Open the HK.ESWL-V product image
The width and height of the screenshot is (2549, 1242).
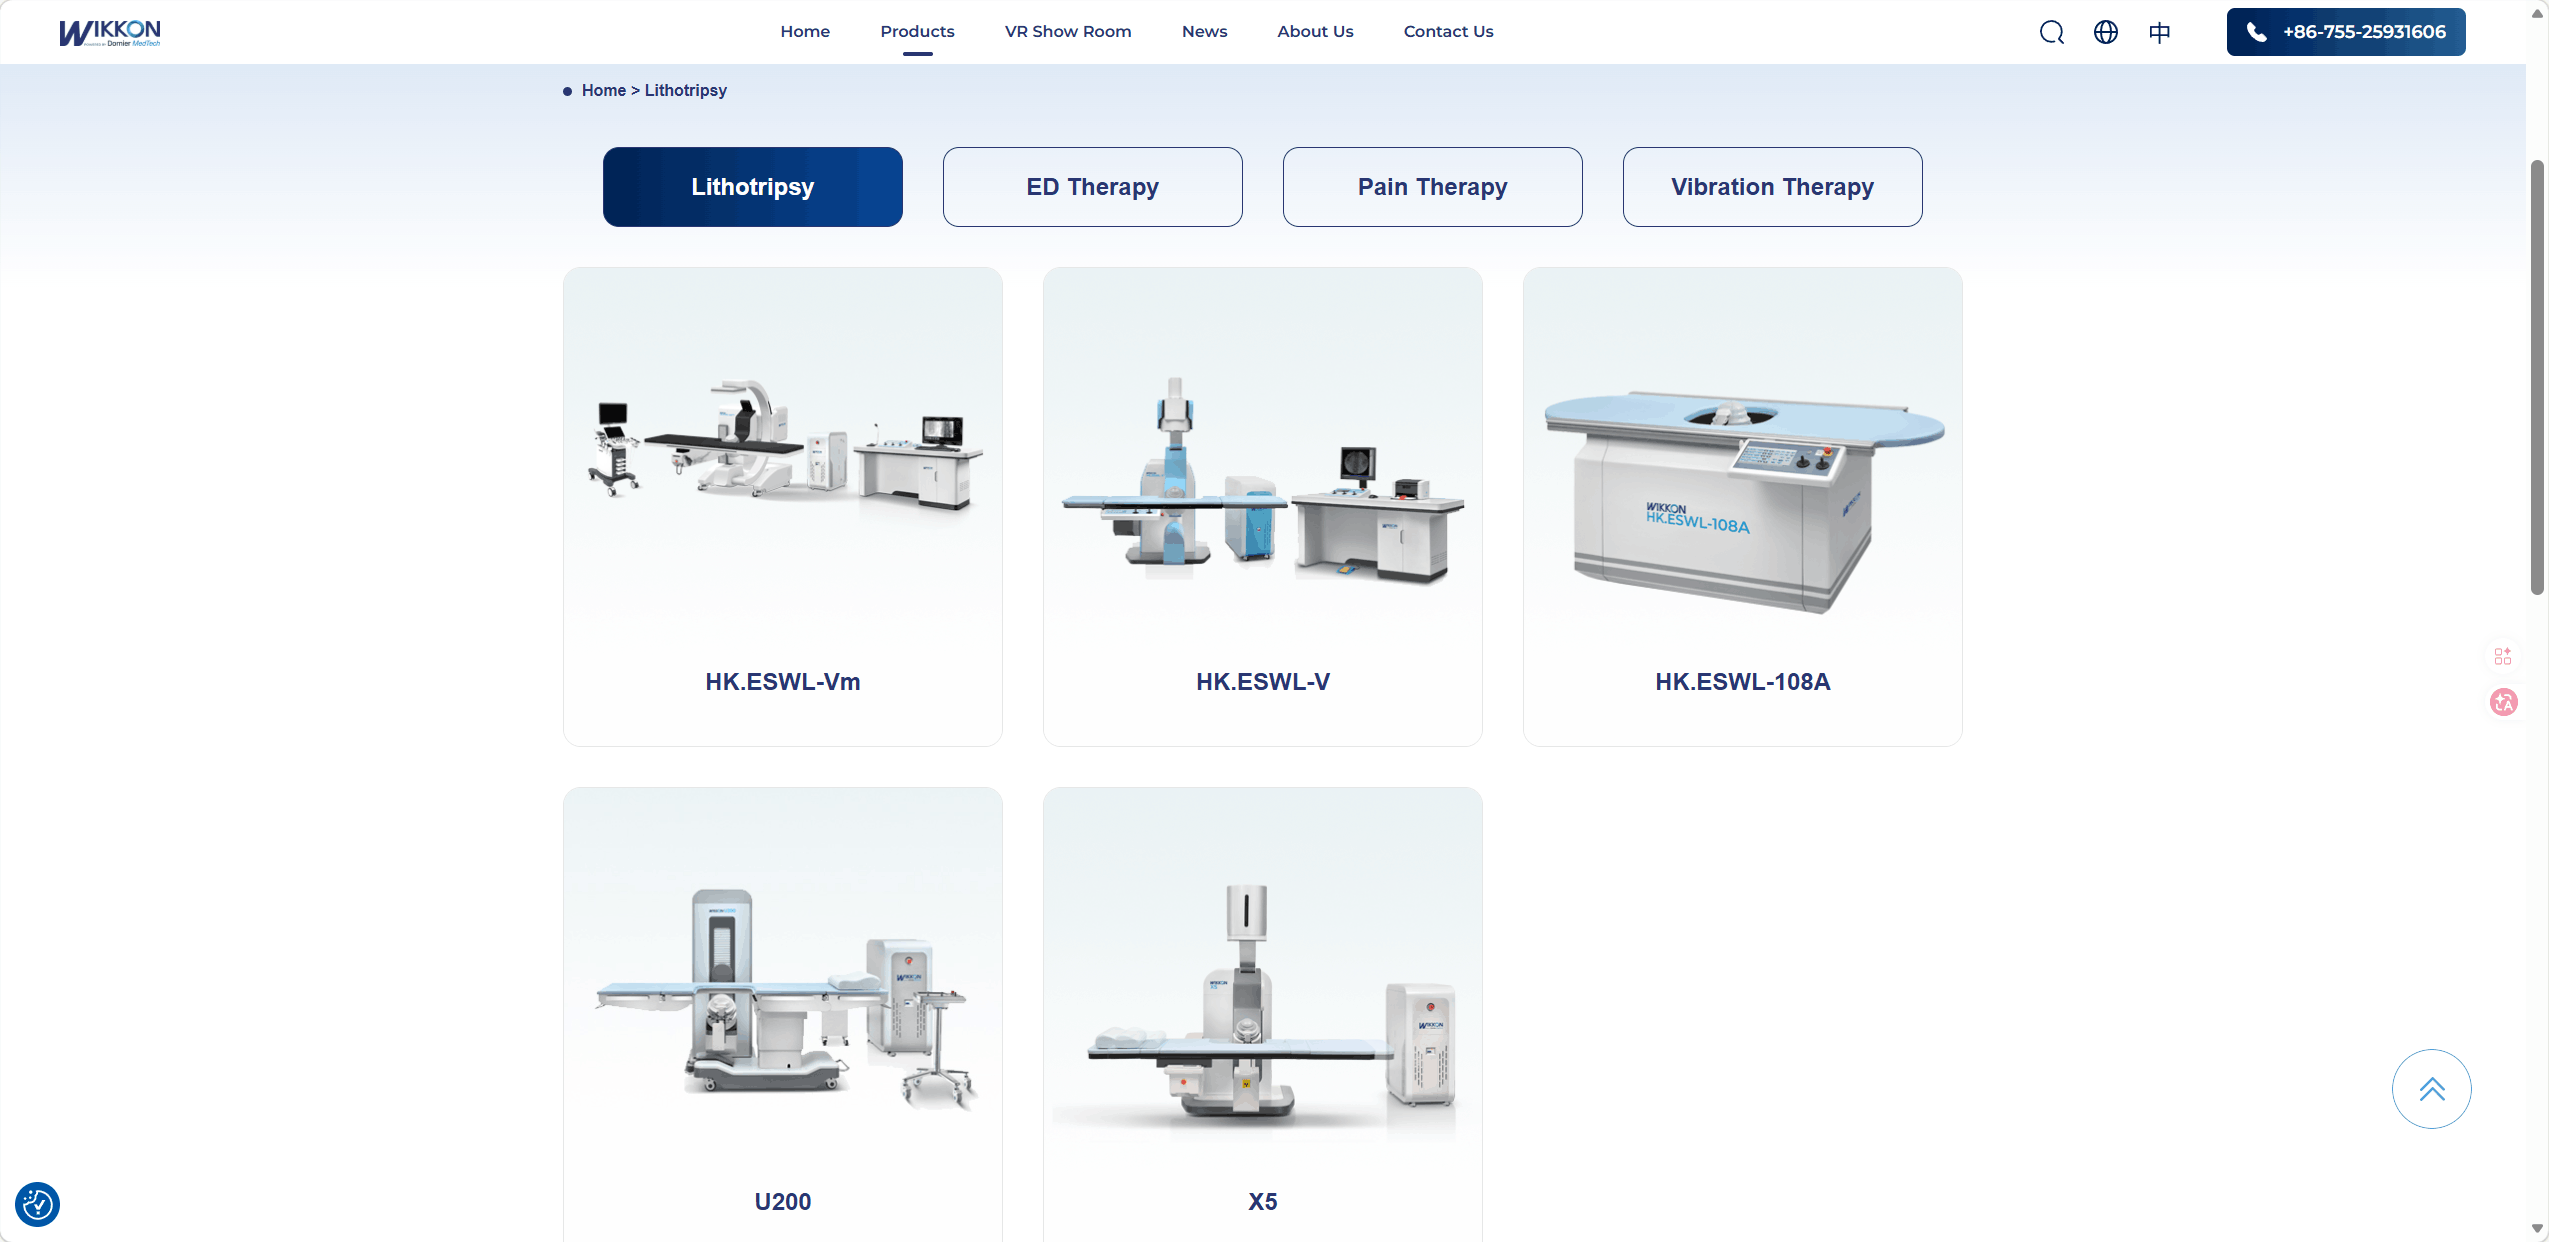click(x=1263, y=480)
